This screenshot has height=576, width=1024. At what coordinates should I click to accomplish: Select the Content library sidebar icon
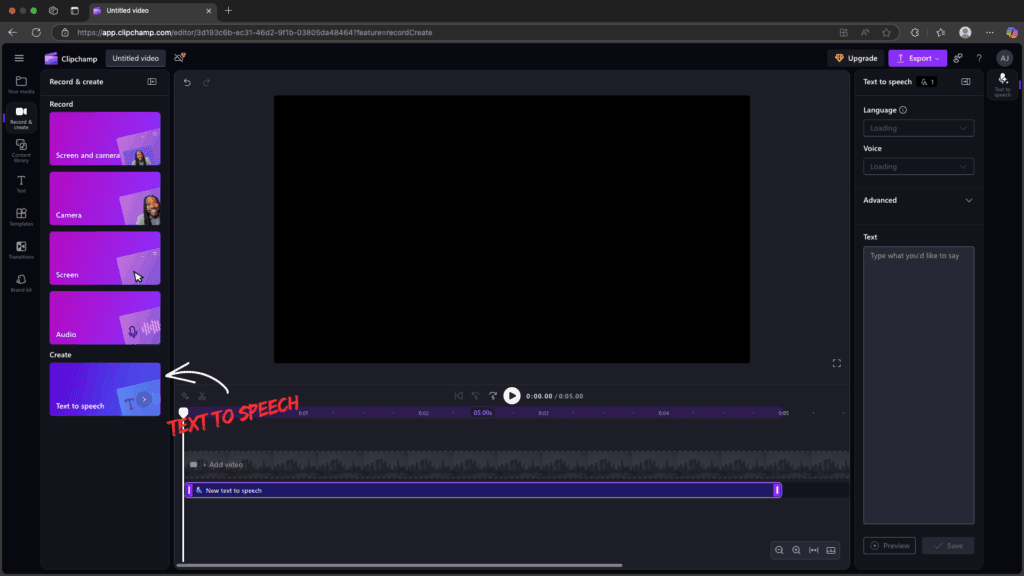click(x=20, y=150)
